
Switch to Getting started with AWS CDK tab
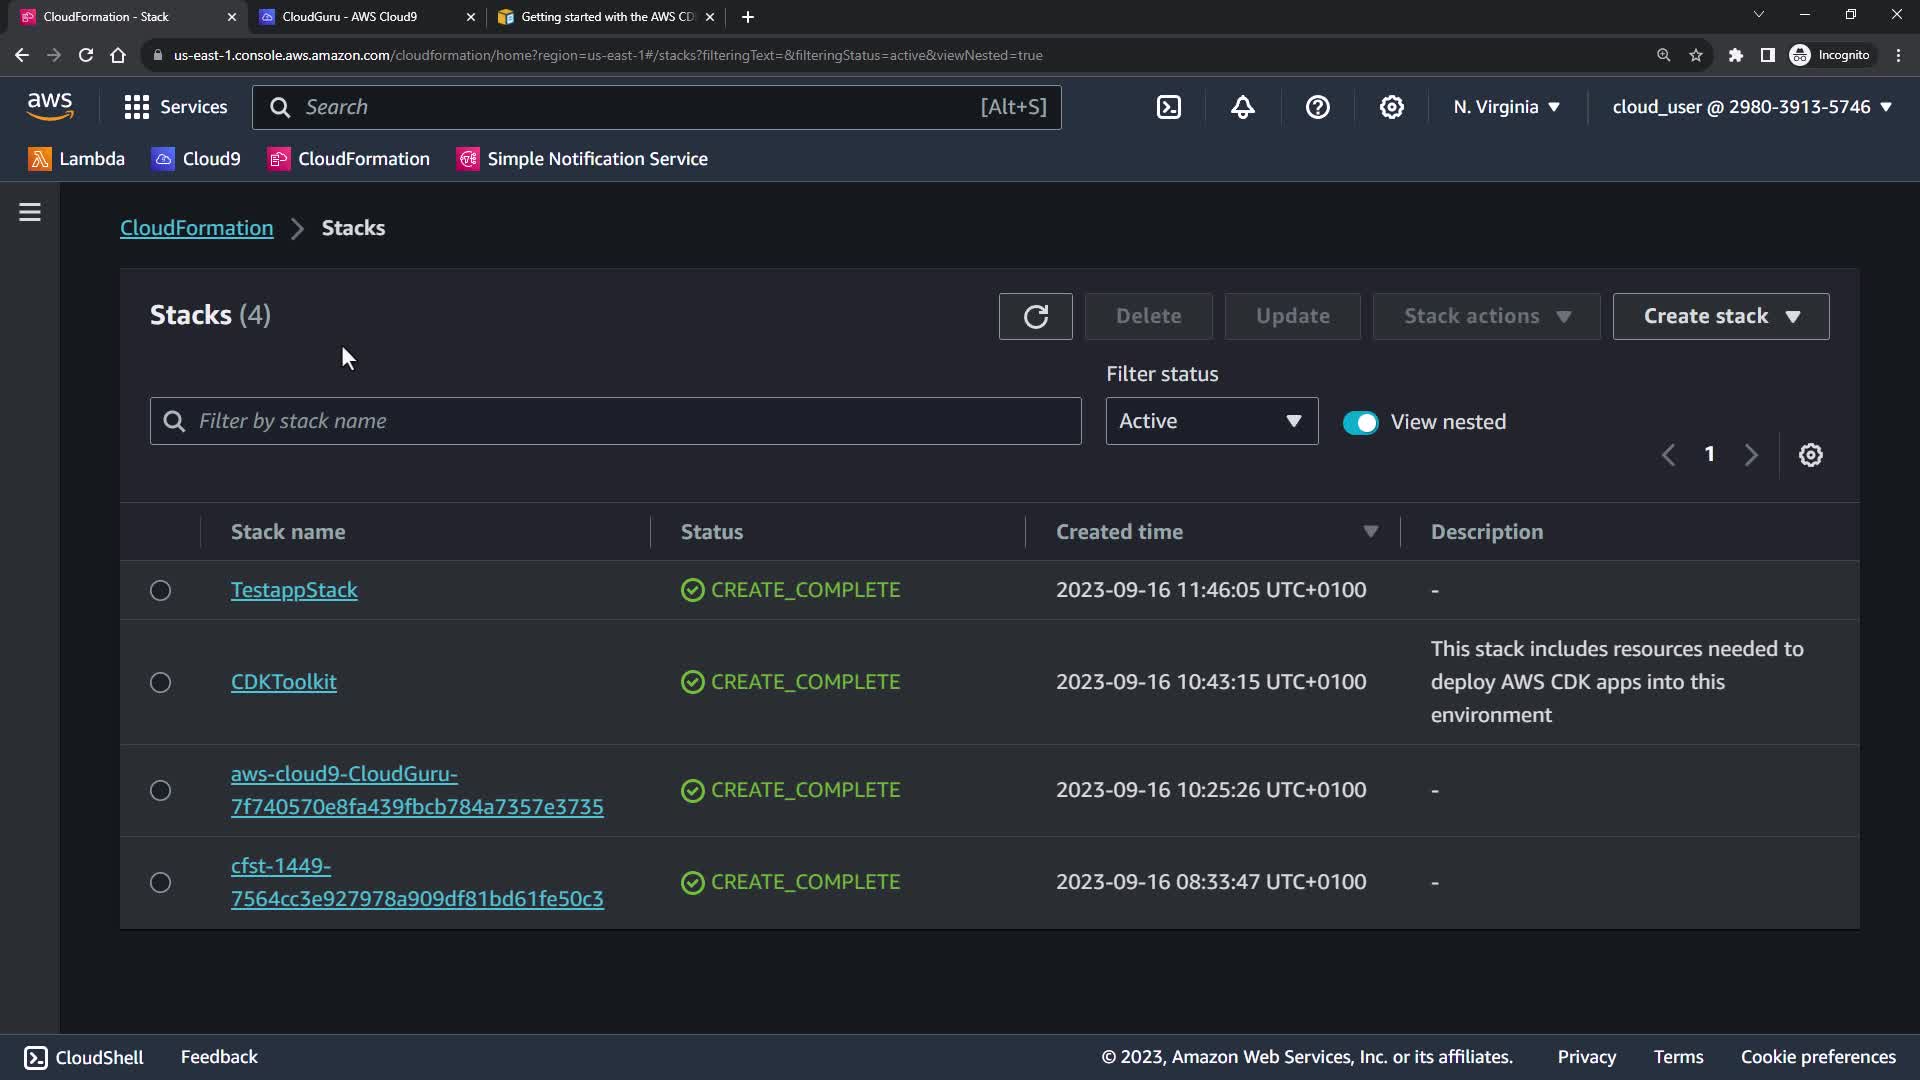pyautogui.click(x=606, y=17)
